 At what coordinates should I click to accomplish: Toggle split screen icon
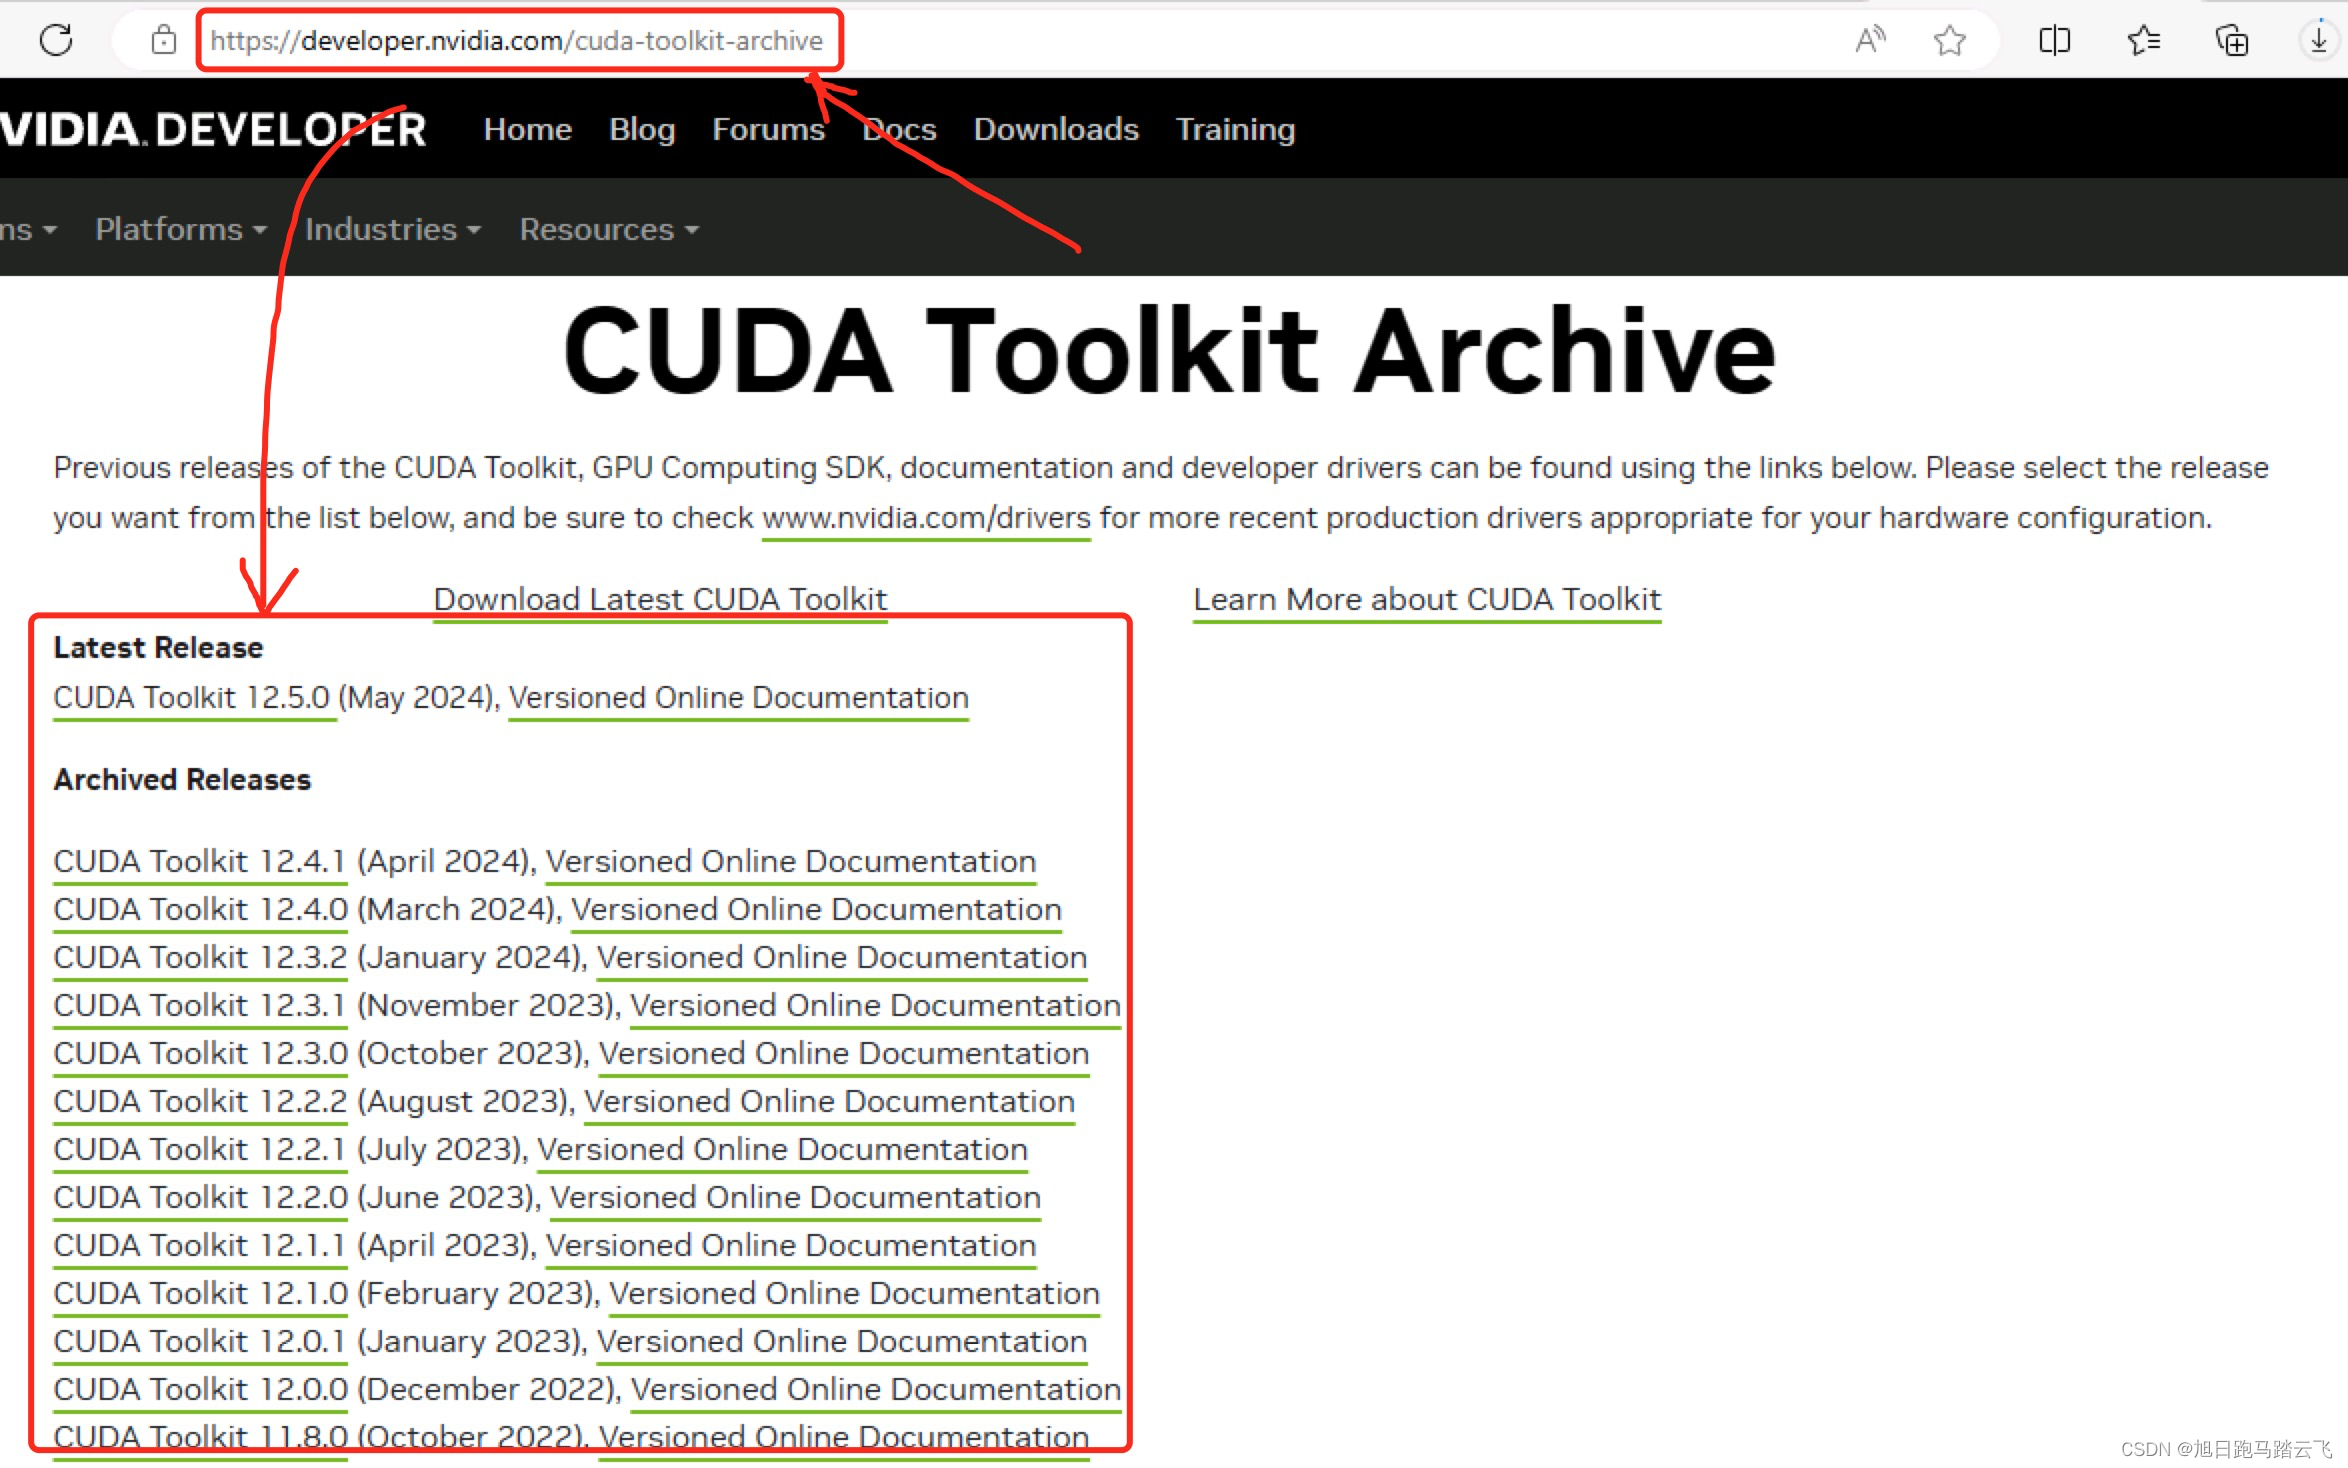[2054, 40]
